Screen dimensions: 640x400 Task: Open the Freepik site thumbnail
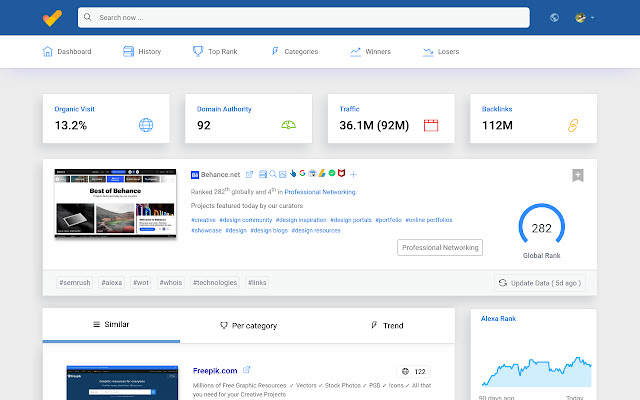click(122, 383)
